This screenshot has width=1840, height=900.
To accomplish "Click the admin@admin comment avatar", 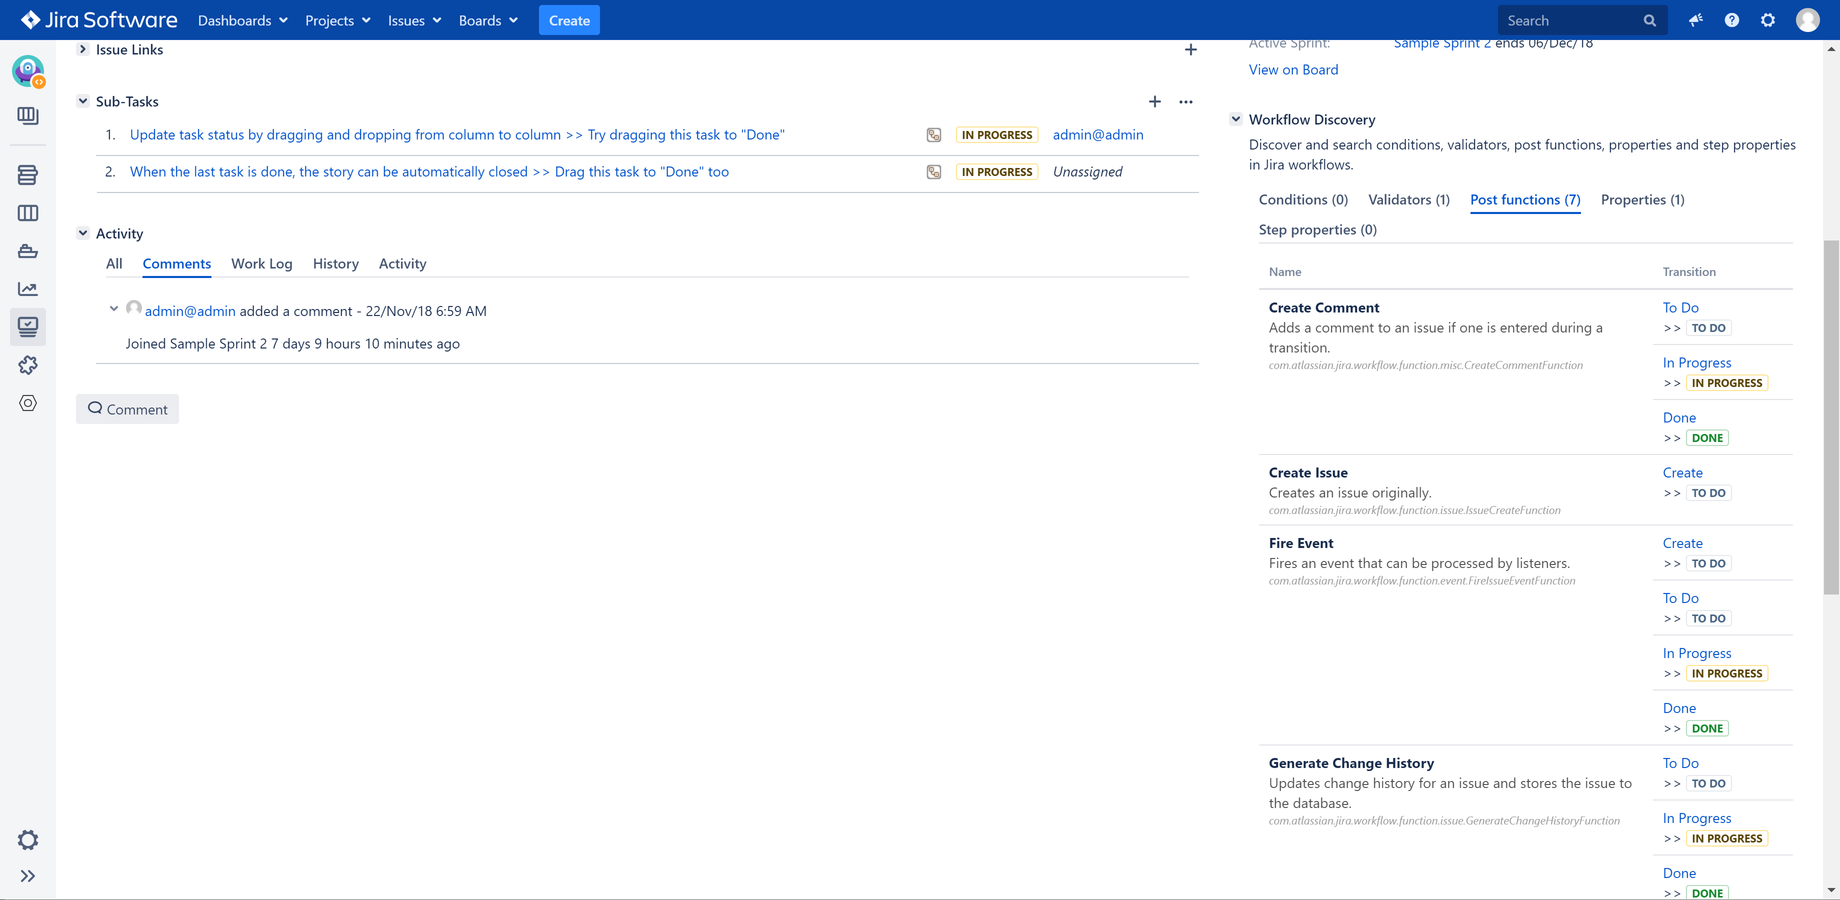I will click(x=134, y=309).
